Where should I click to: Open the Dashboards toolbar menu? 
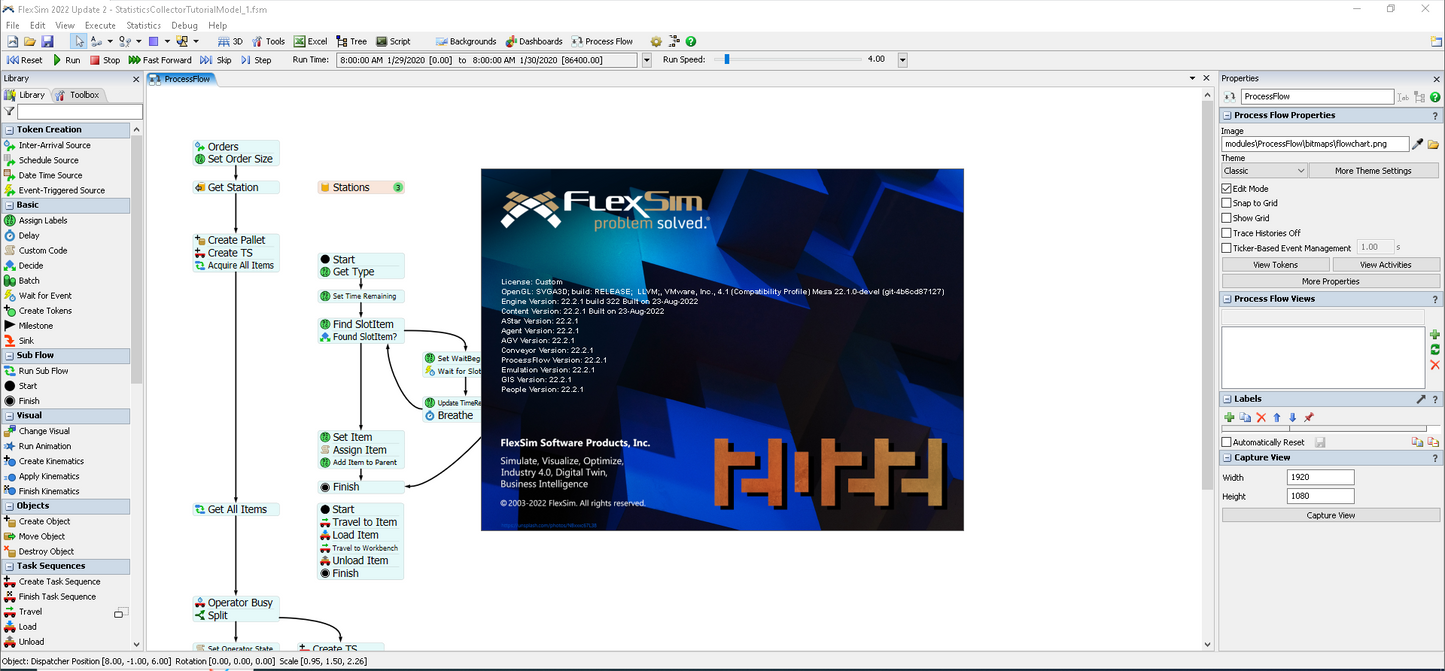[534, 42]
